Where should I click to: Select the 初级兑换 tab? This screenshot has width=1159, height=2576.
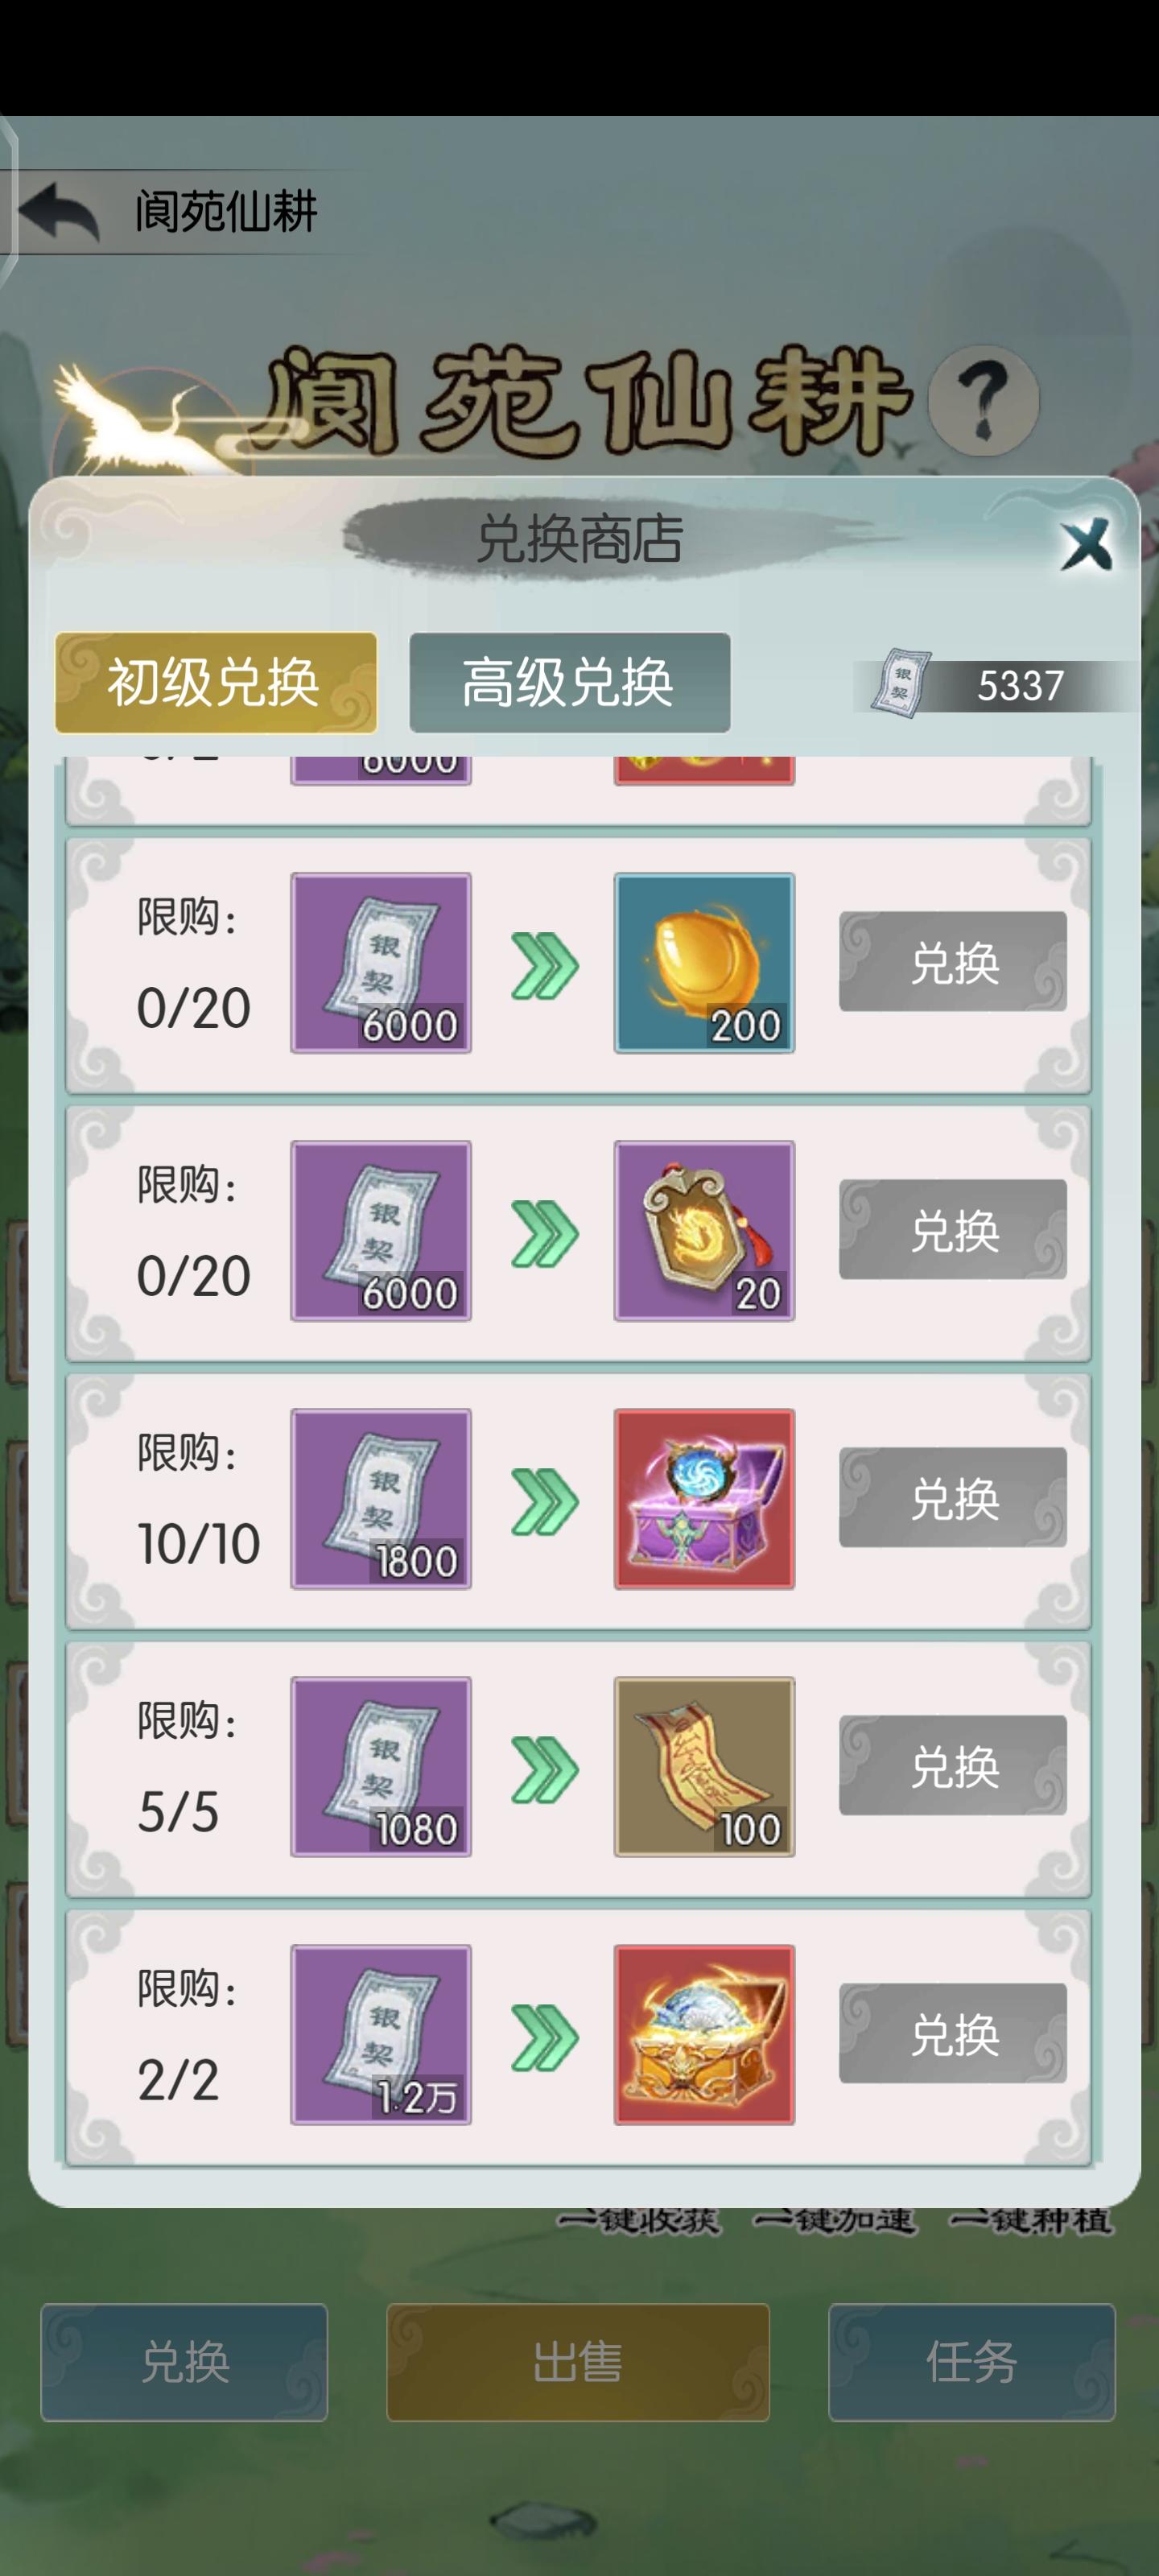point(216,683)
